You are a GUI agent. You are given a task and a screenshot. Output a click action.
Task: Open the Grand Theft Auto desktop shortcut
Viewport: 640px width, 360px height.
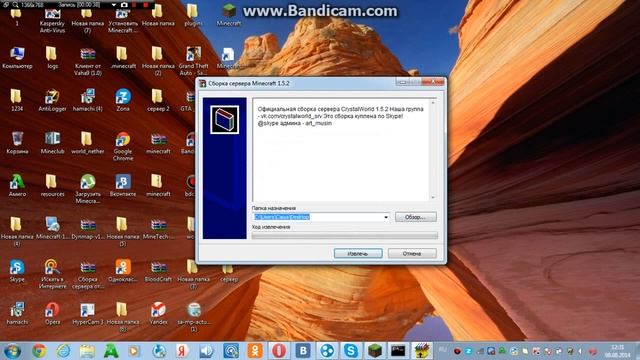click(x=193, y=60)
